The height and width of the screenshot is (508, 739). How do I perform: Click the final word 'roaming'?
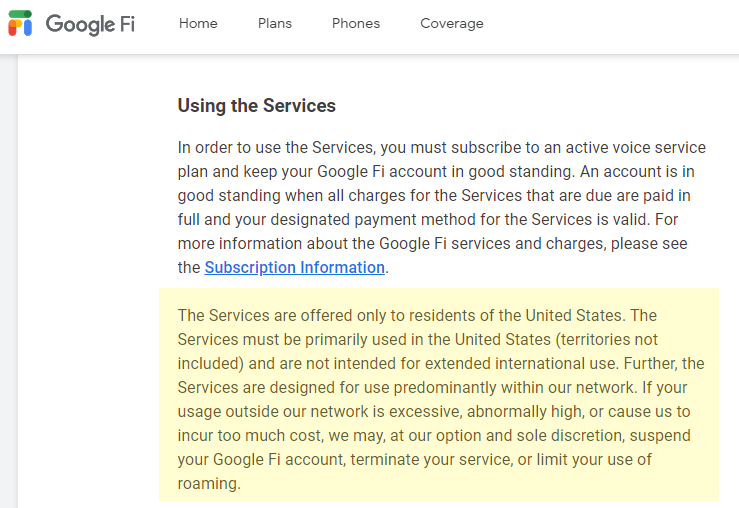[208, 483]
